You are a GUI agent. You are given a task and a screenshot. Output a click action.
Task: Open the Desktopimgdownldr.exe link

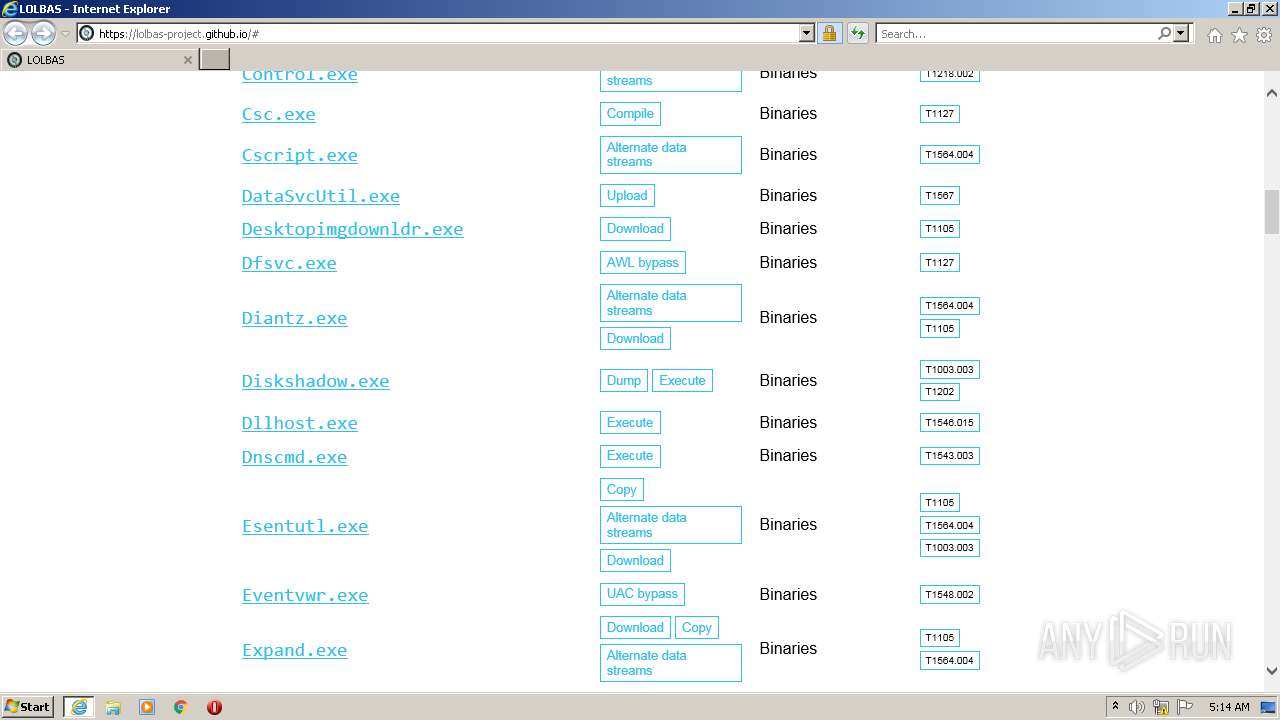(352, 229)
